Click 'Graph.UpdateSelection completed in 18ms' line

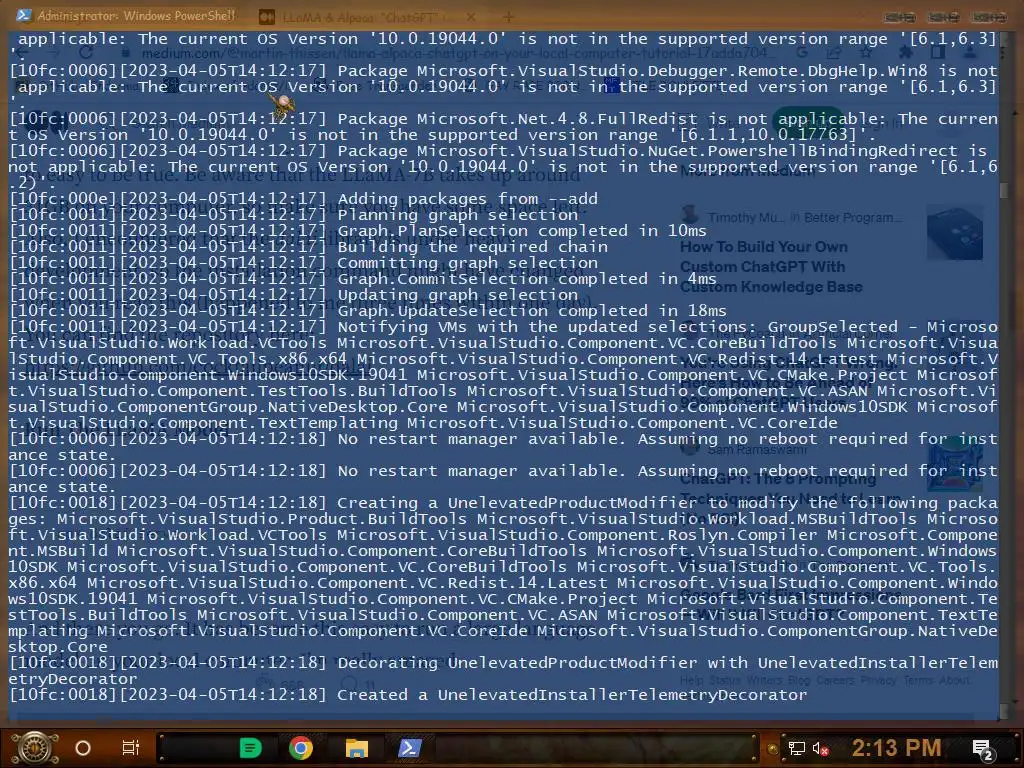tap(368, 311)
